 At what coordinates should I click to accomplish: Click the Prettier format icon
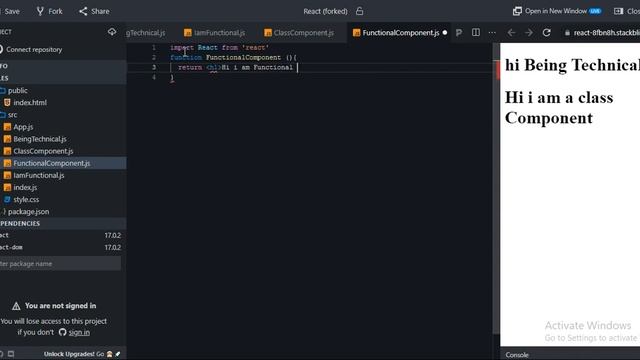tap(459, 32)
